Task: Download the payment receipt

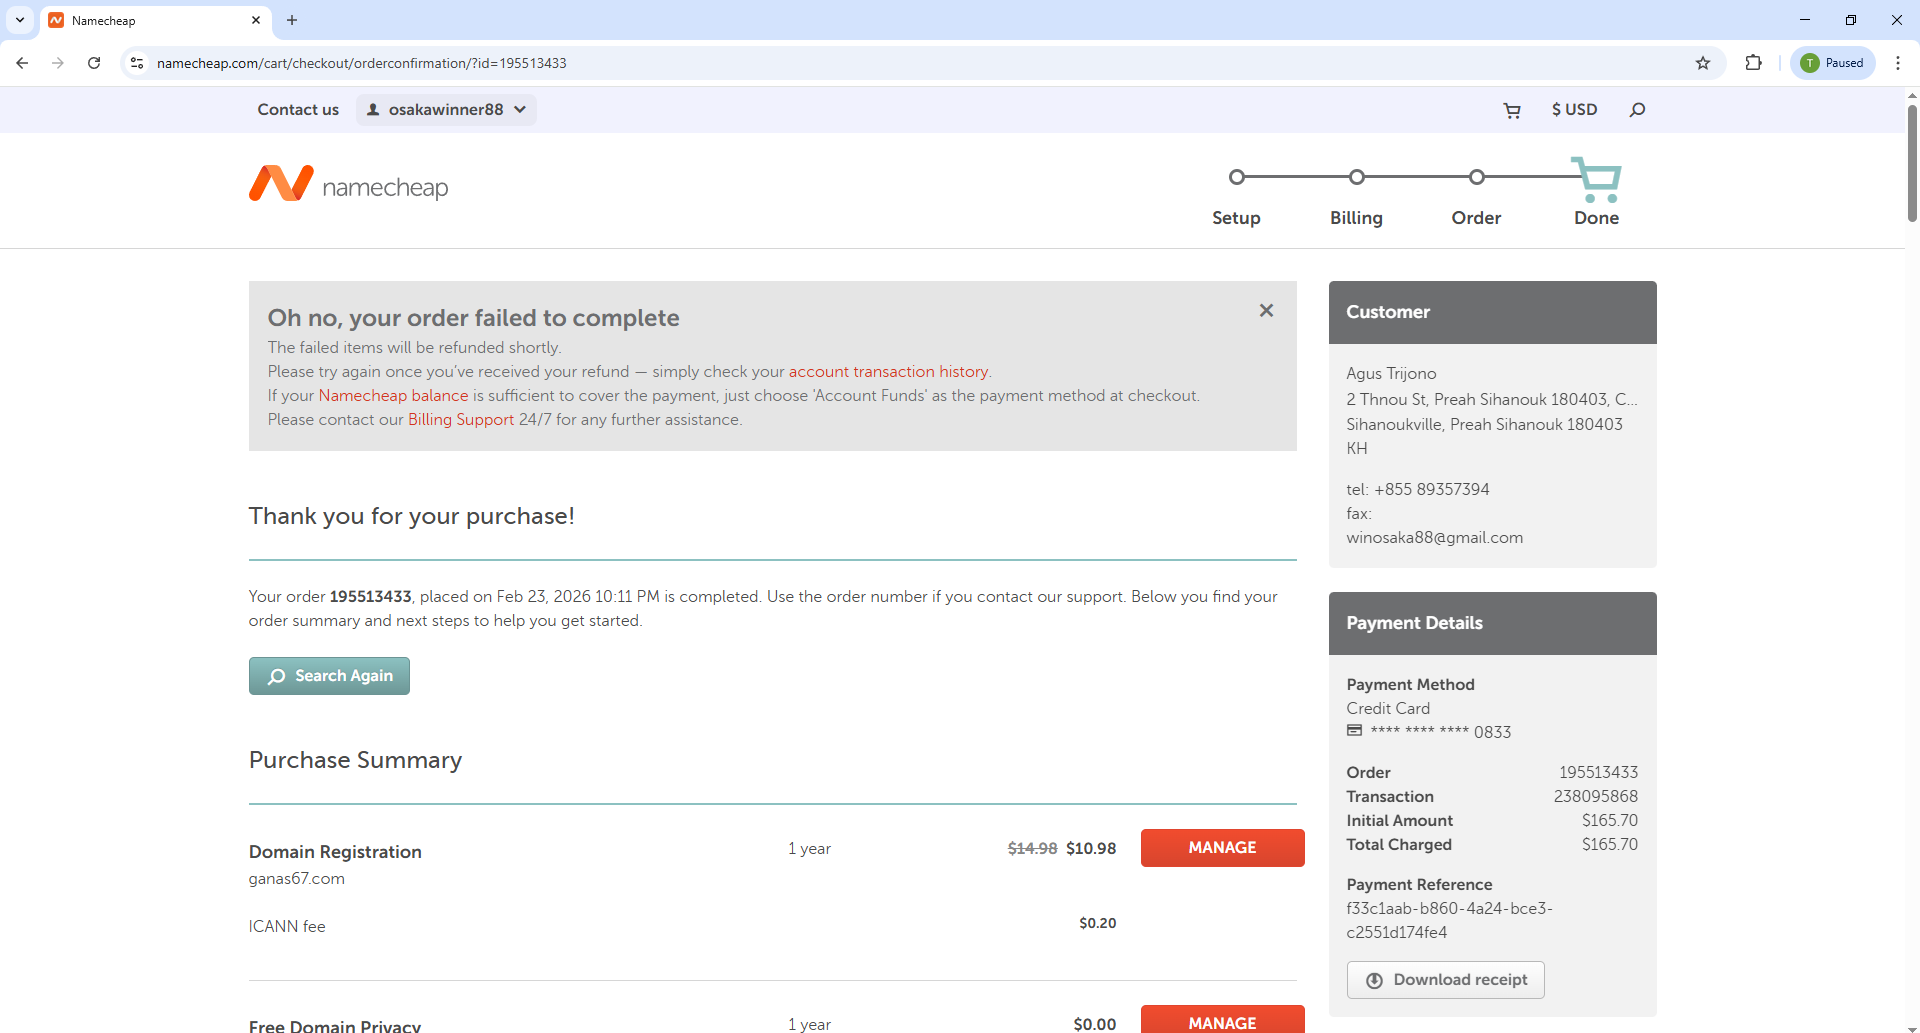Action: (1445, 980)
